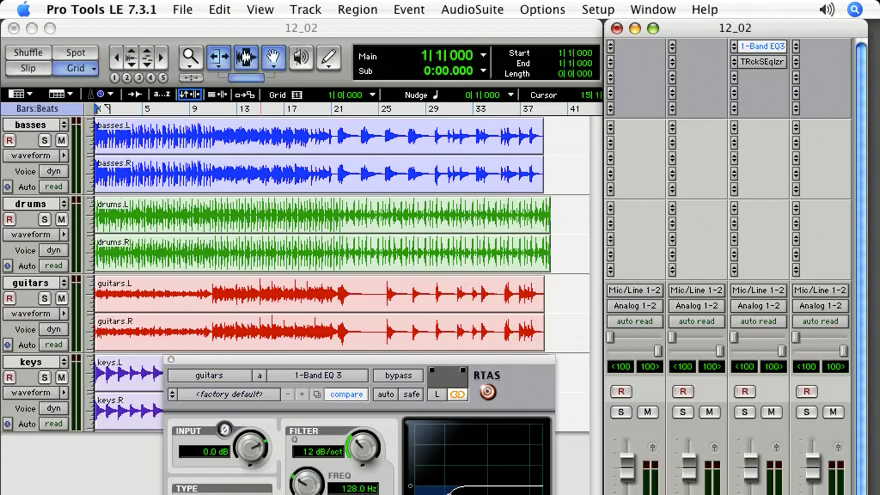Open the Apple menu

(x=24, y=10)
